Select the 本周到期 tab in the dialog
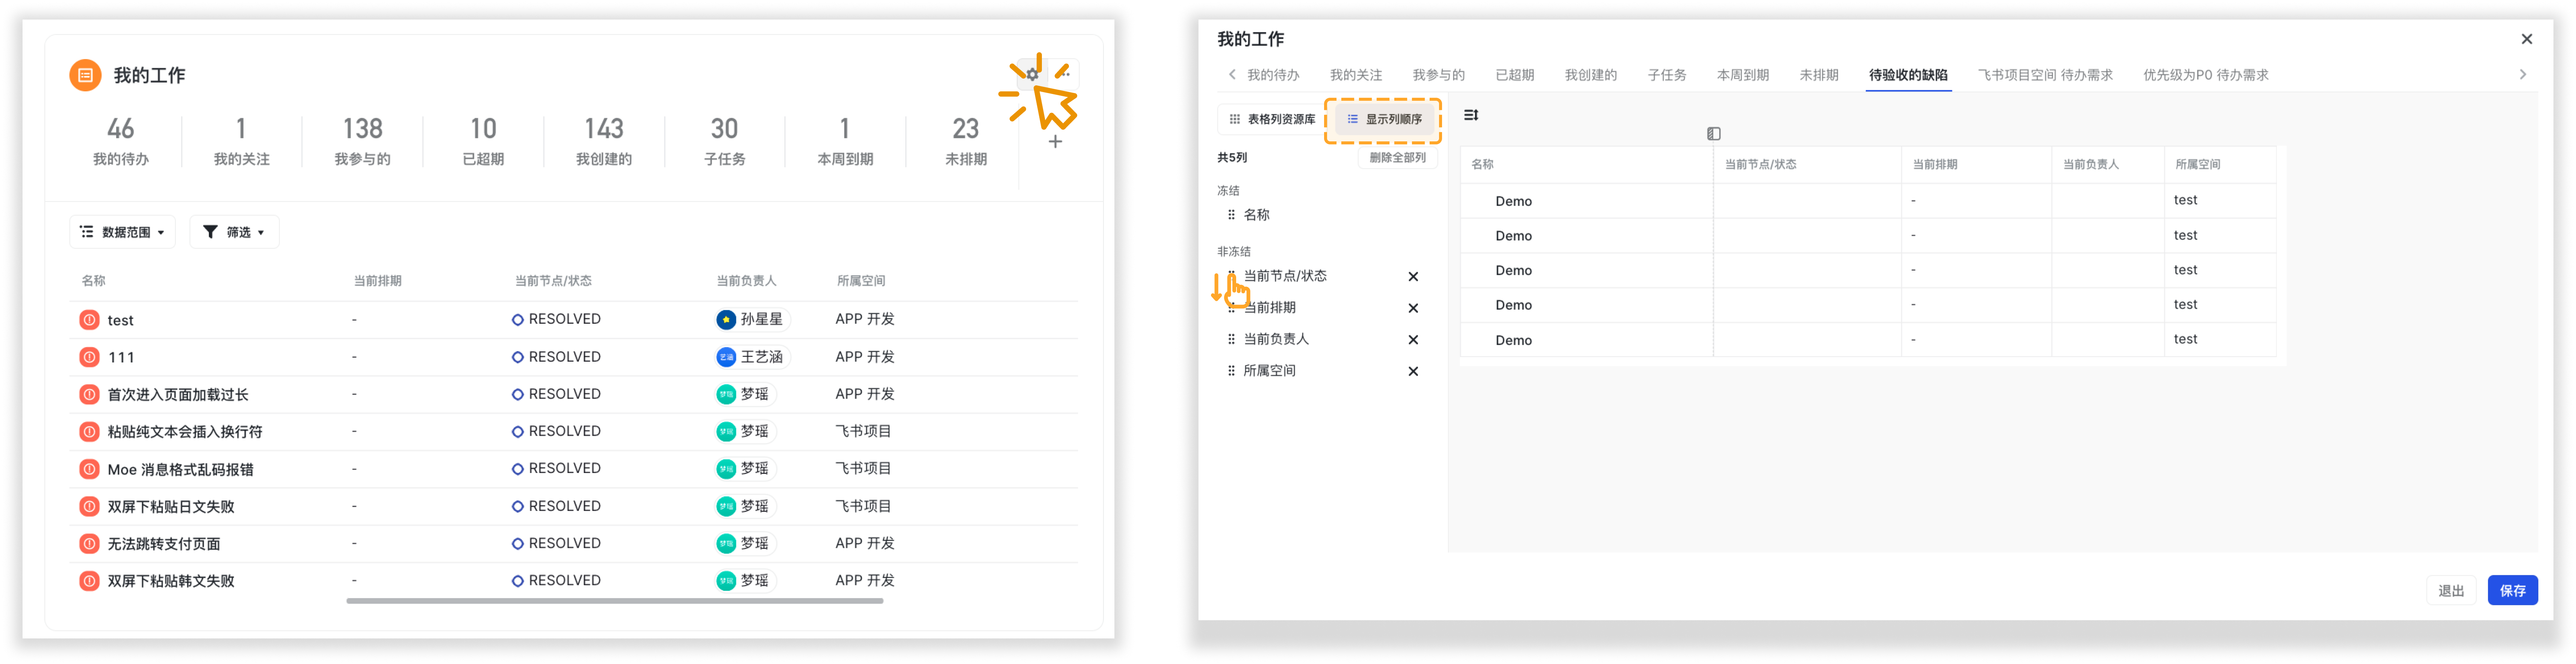 pyautogui.click(x=1743, y=75)
